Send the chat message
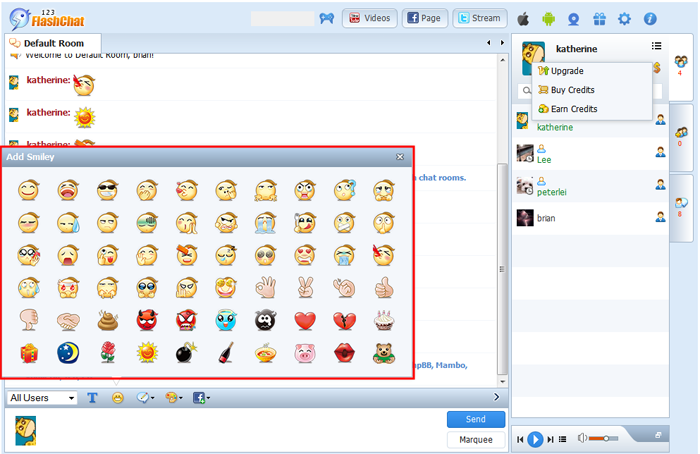 (475, 419)
